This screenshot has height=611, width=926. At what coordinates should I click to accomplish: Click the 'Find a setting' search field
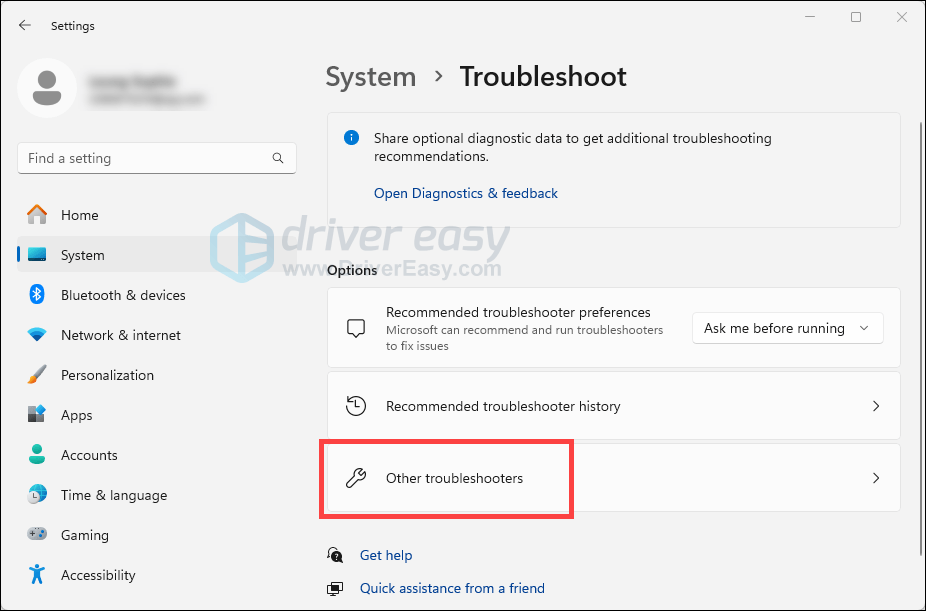pos(145,158)
